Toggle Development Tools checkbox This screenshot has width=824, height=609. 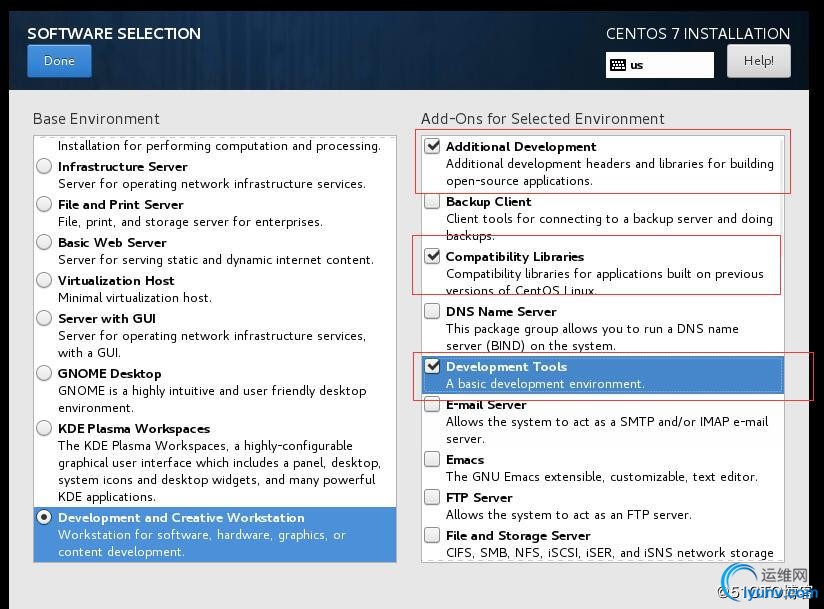[432, 366]
